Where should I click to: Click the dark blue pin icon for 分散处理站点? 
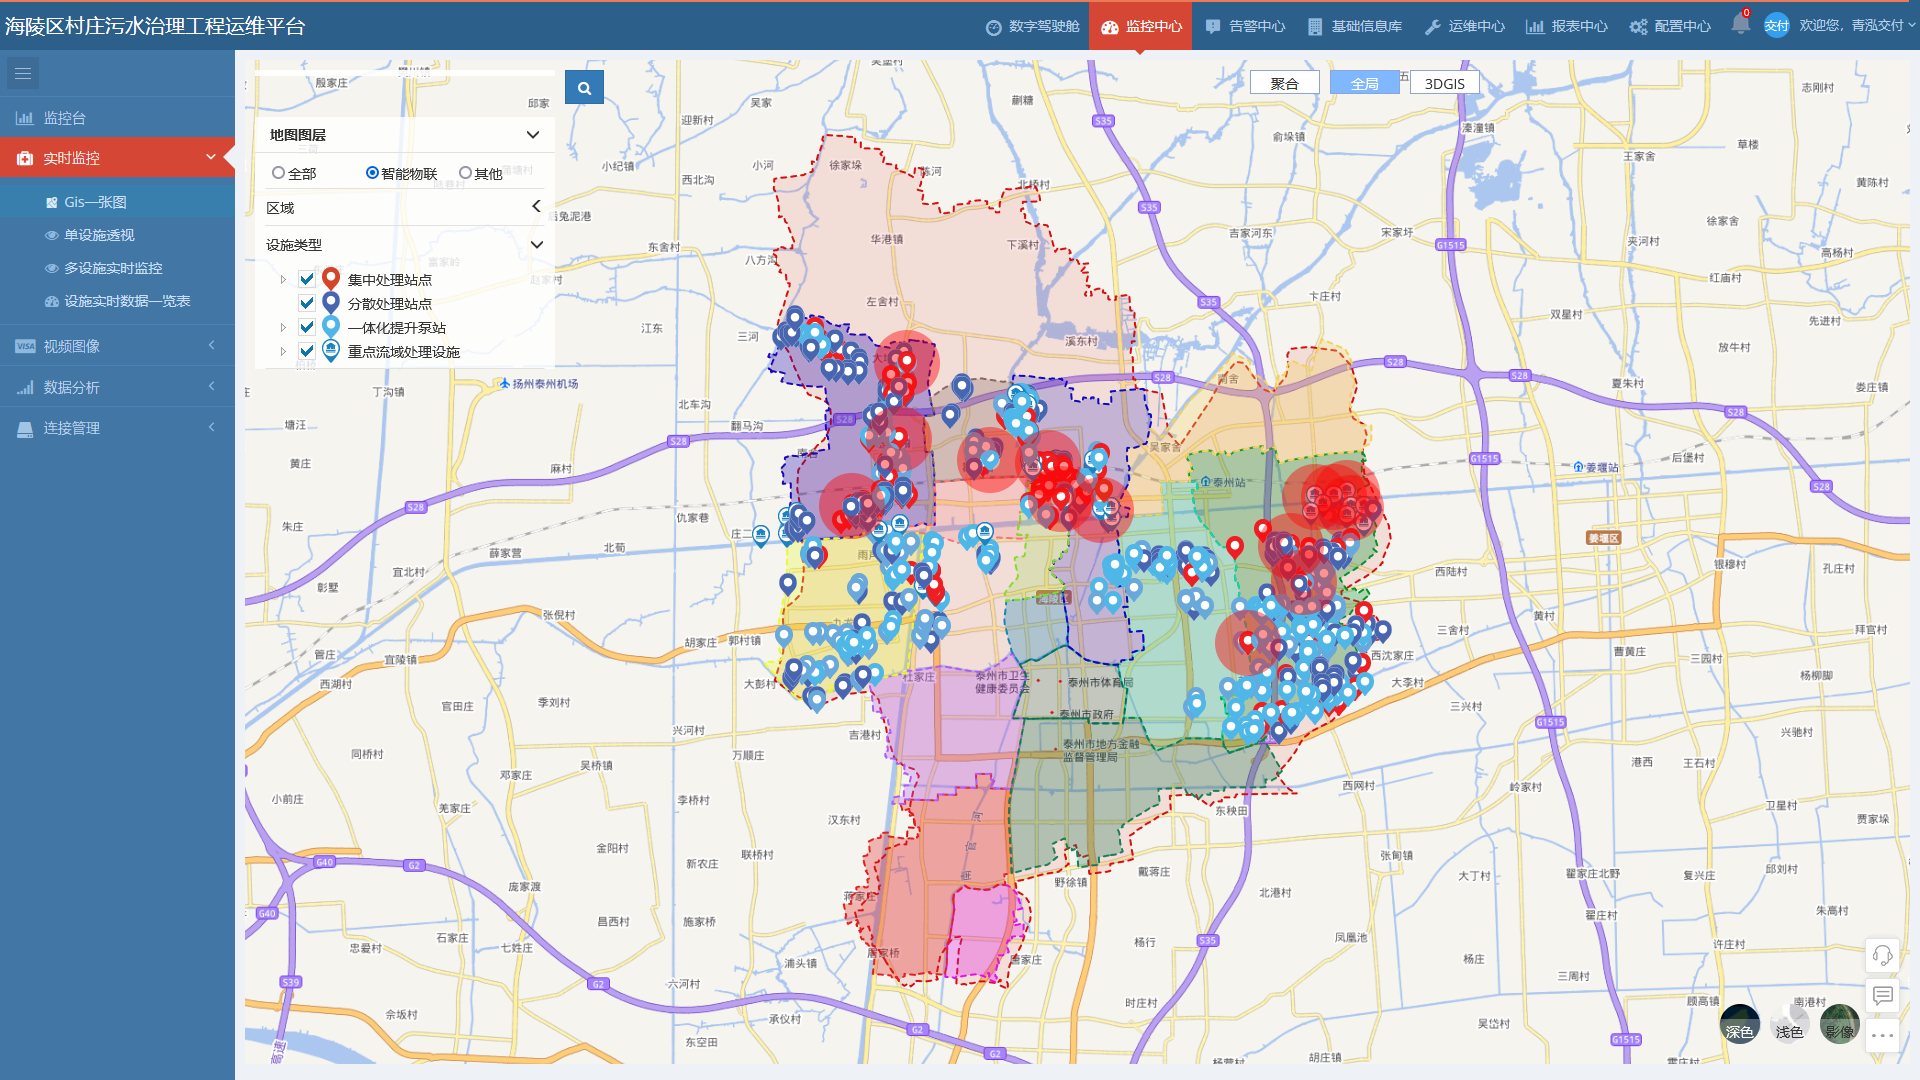click(x=331, y=303)
